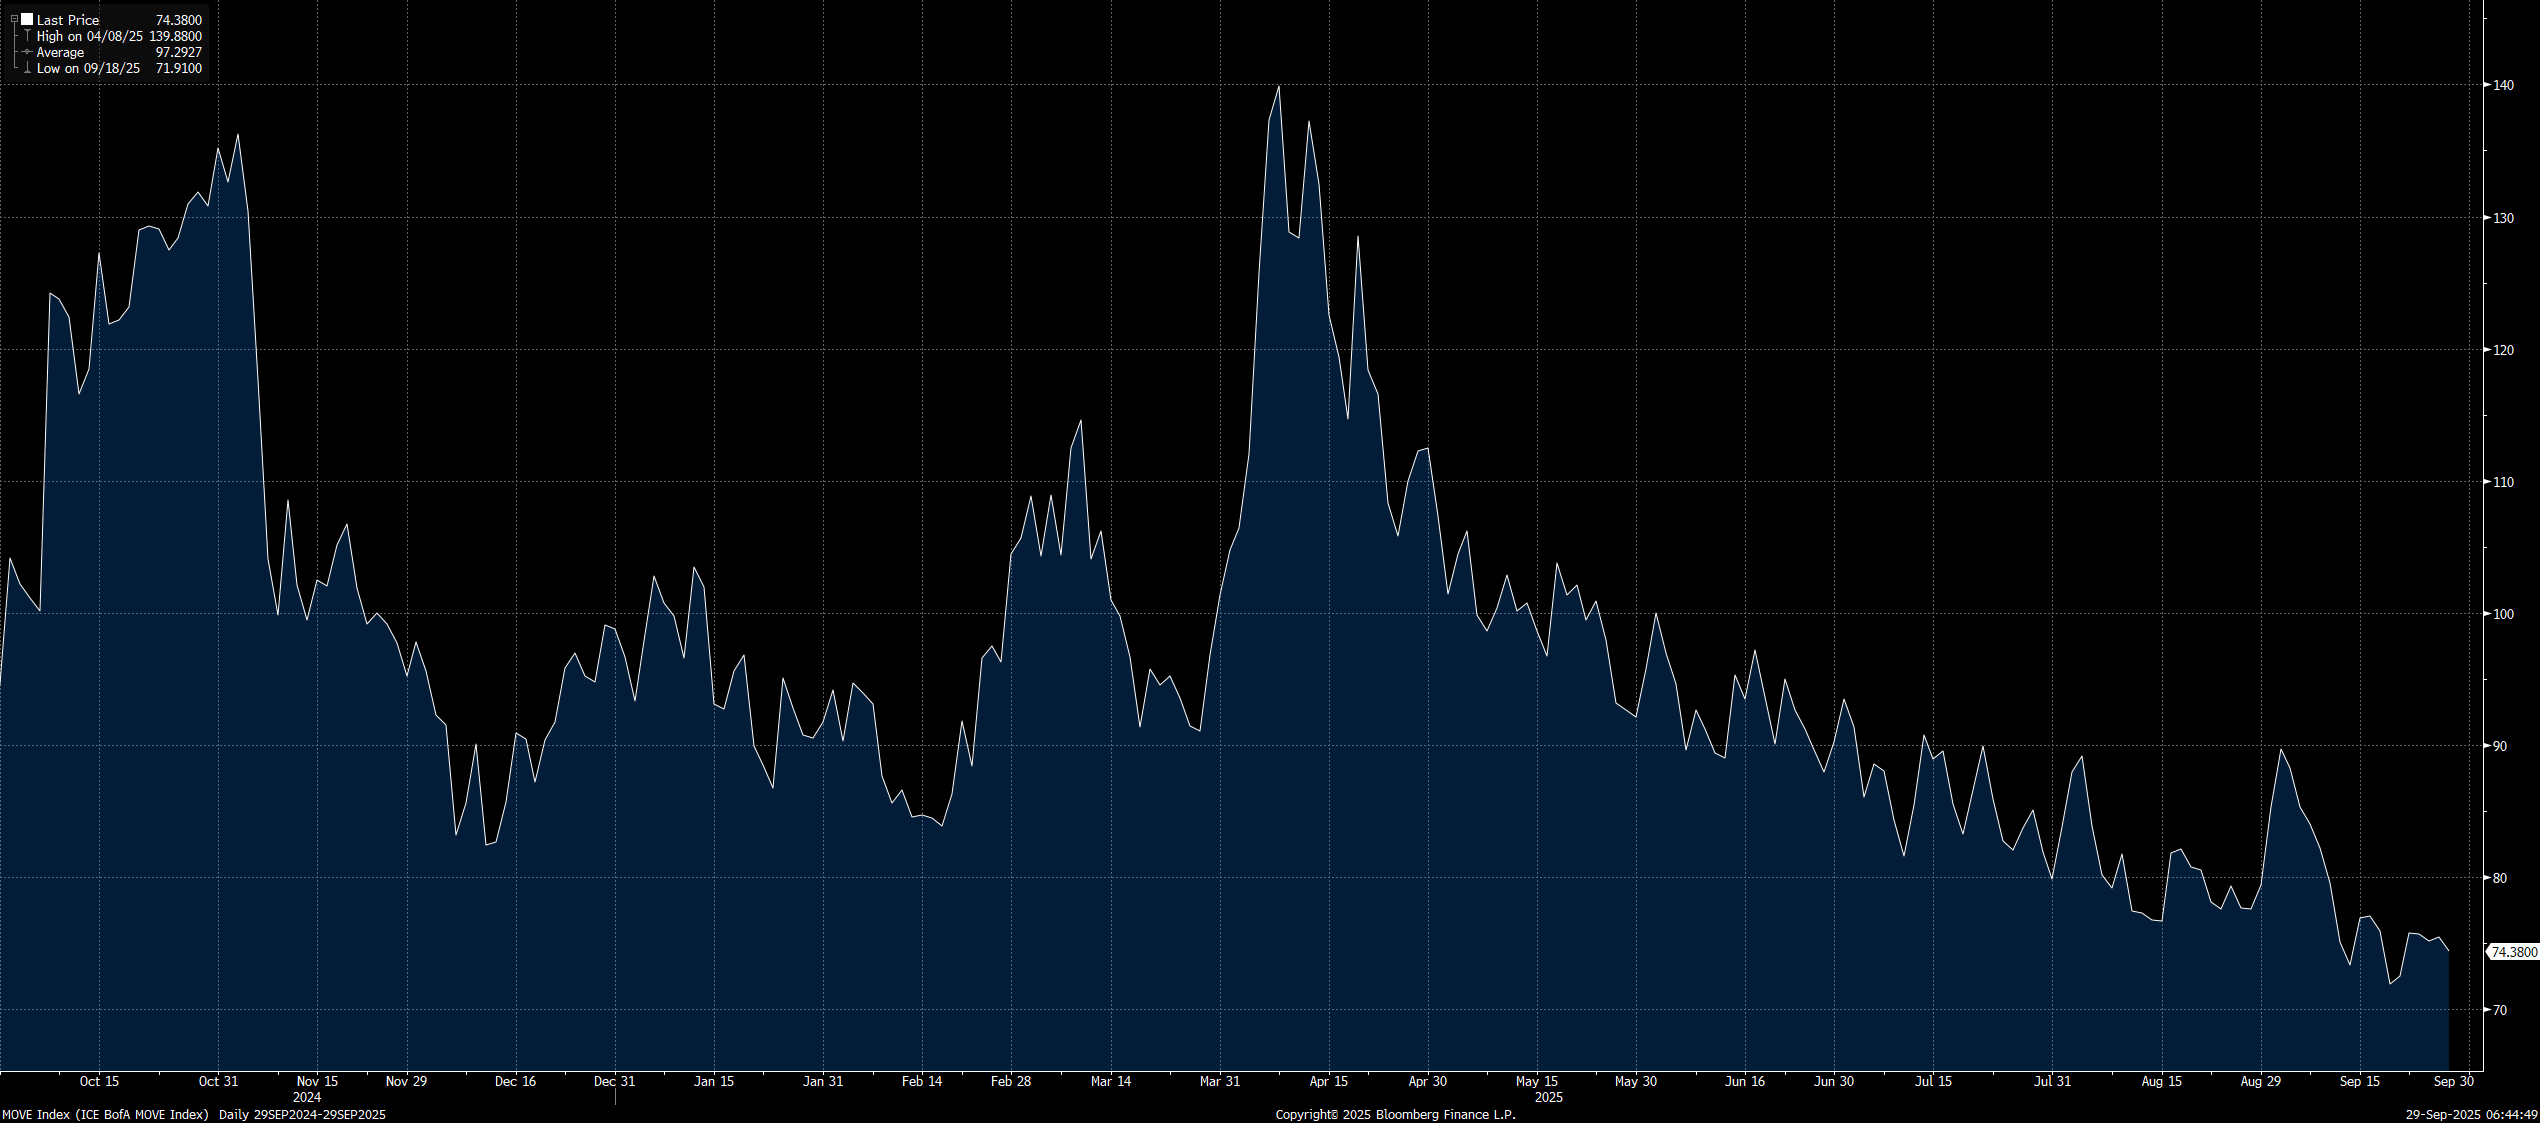
Task: Click the Bloomberg Finance copyright text
Action: click(x=1395, y=1114)
